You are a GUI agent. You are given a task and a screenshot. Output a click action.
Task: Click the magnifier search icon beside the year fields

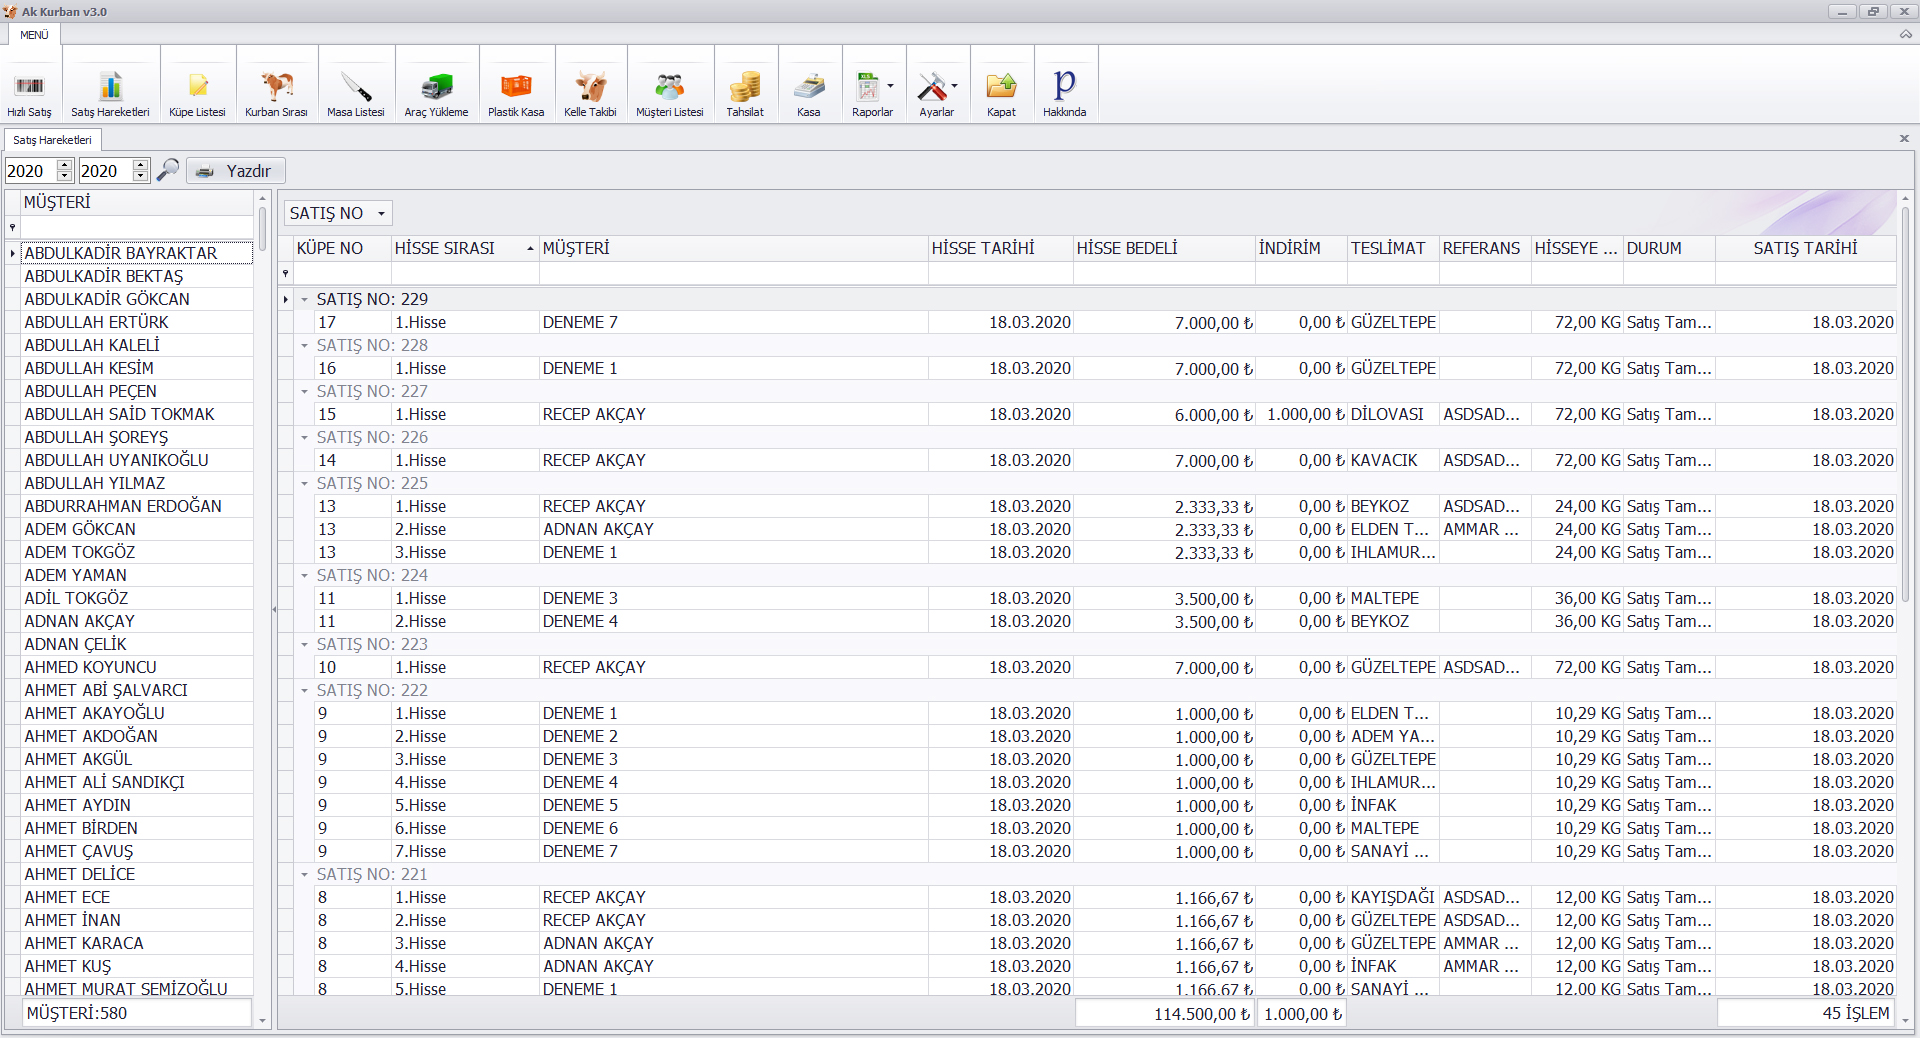[x=168, y=170]
